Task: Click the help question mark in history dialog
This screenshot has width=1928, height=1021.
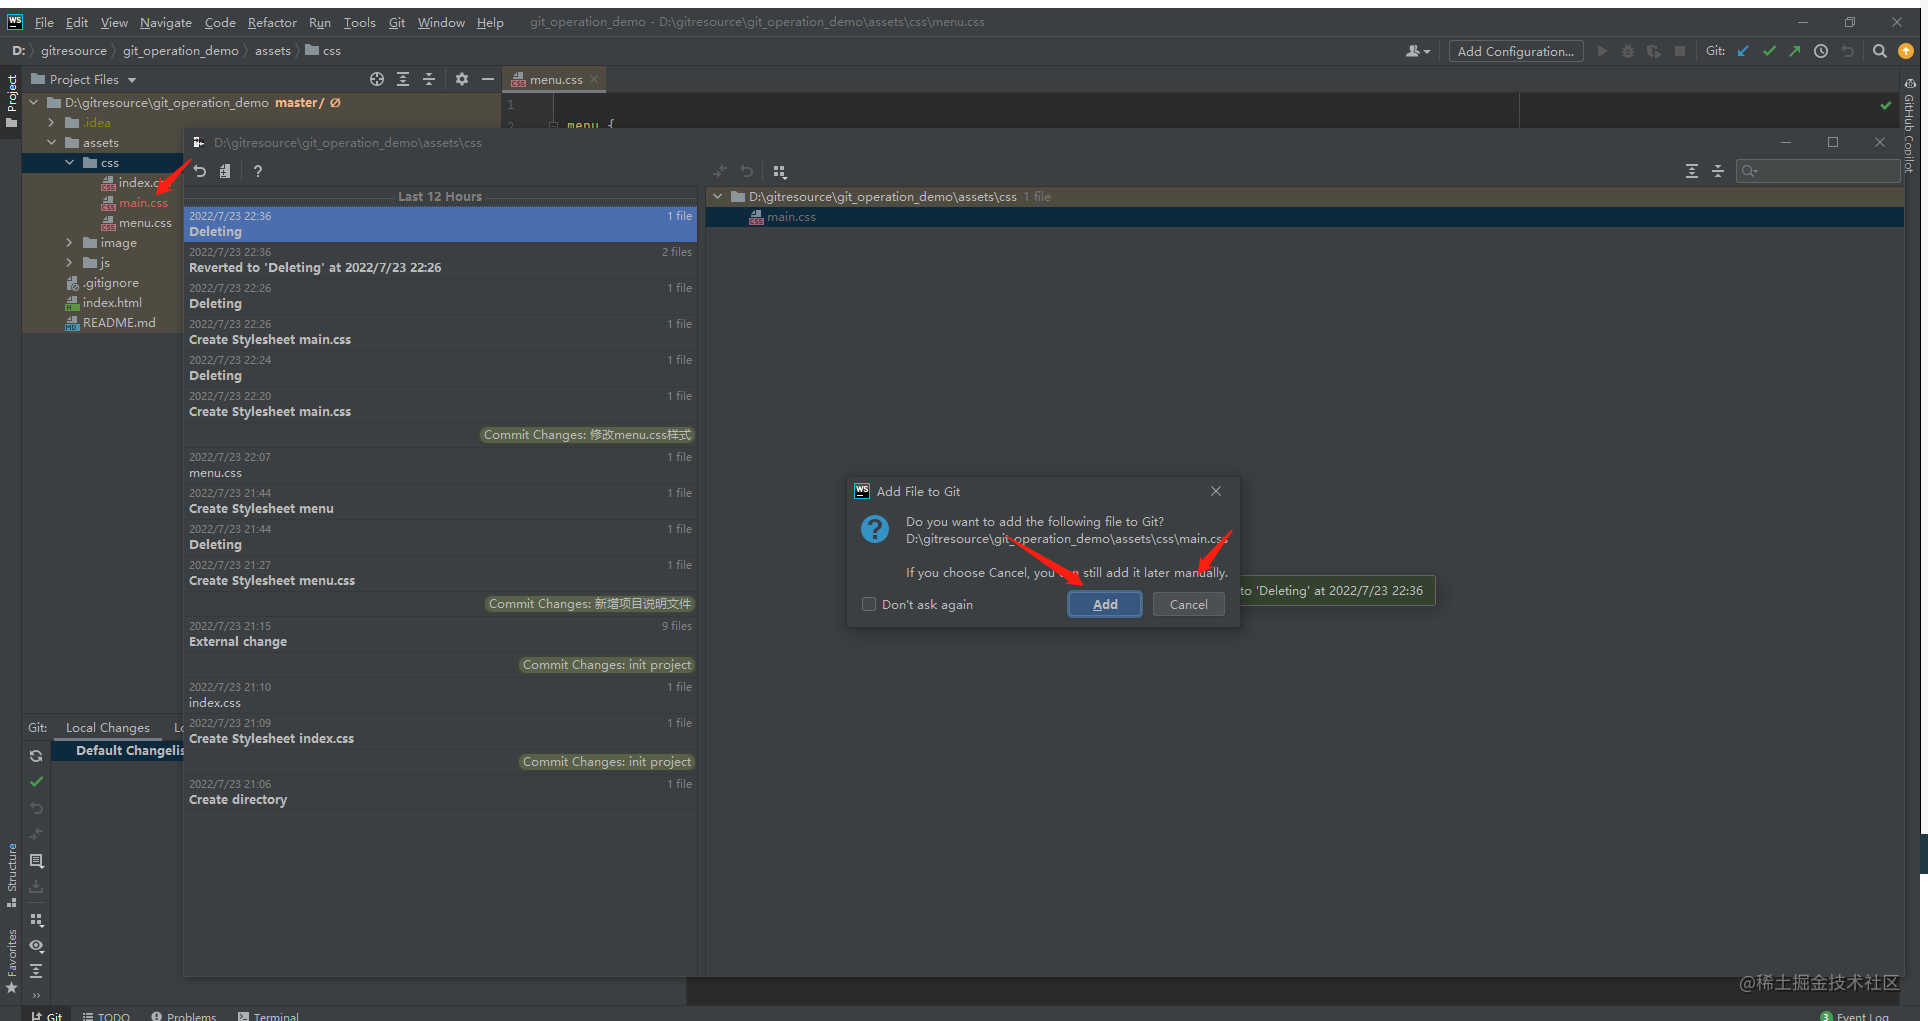Action: point(258,171)
